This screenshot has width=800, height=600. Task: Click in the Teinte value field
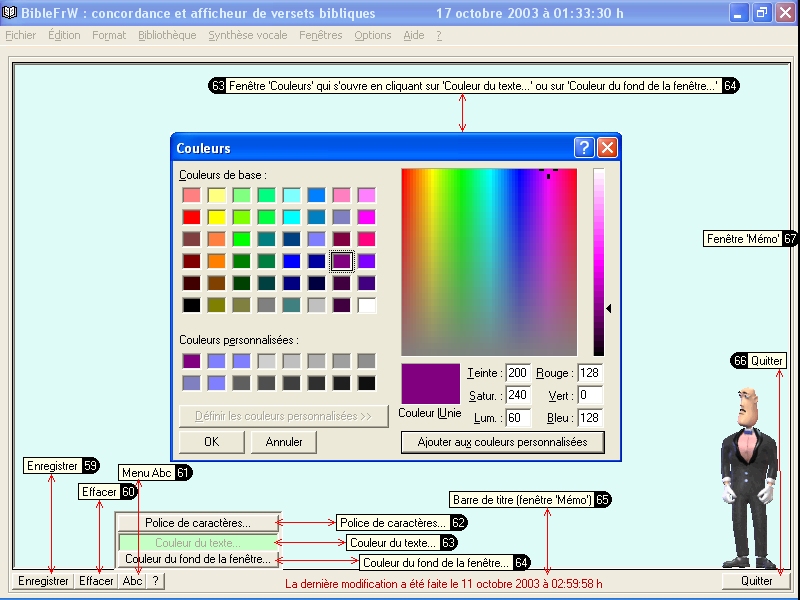pos(517,373)
